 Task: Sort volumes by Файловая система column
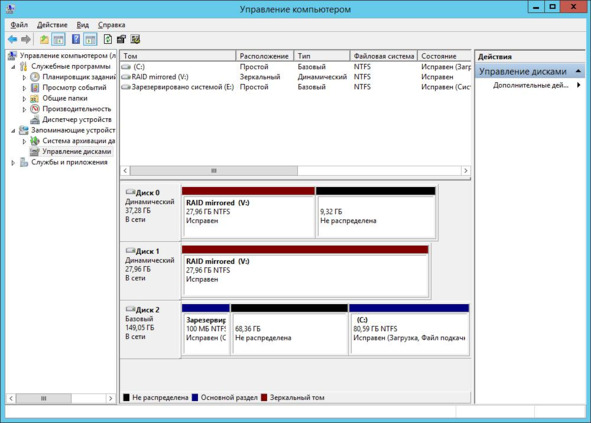tap(384, 56)
